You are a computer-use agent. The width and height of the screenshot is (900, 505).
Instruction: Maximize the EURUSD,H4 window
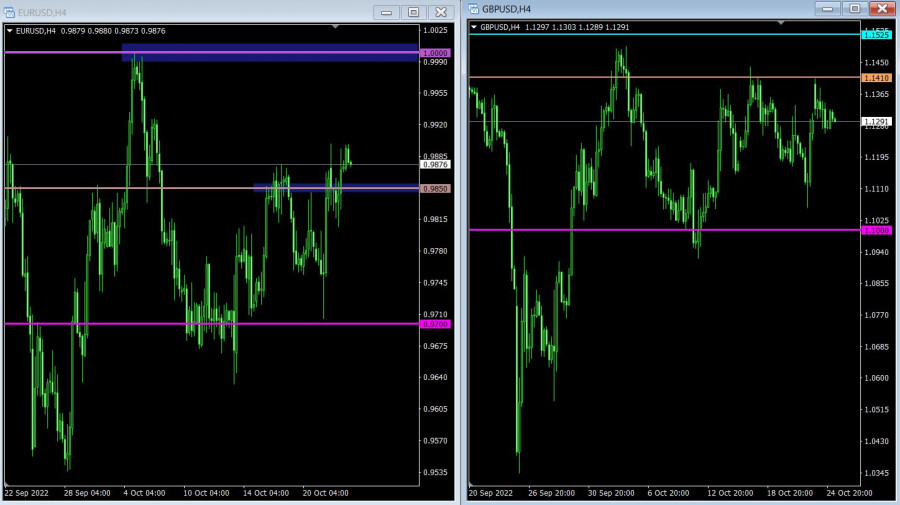pos(413,12)
